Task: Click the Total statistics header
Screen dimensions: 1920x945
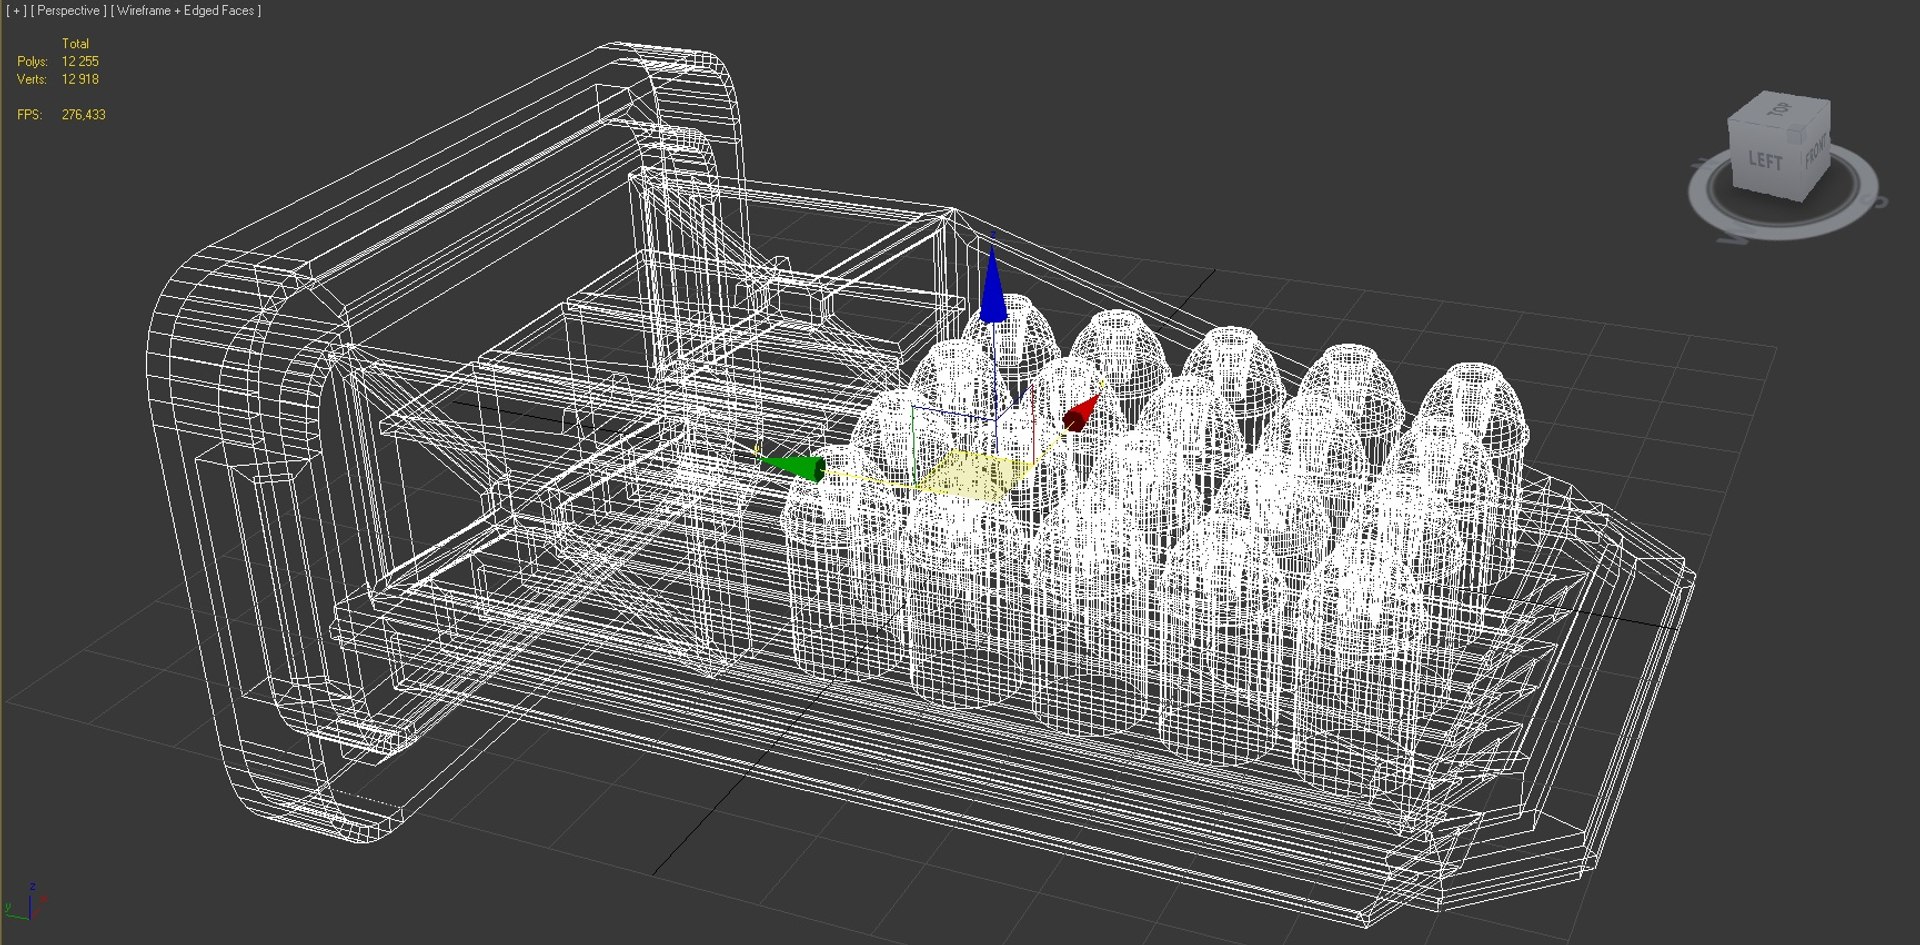Action: tap(75, 44)
